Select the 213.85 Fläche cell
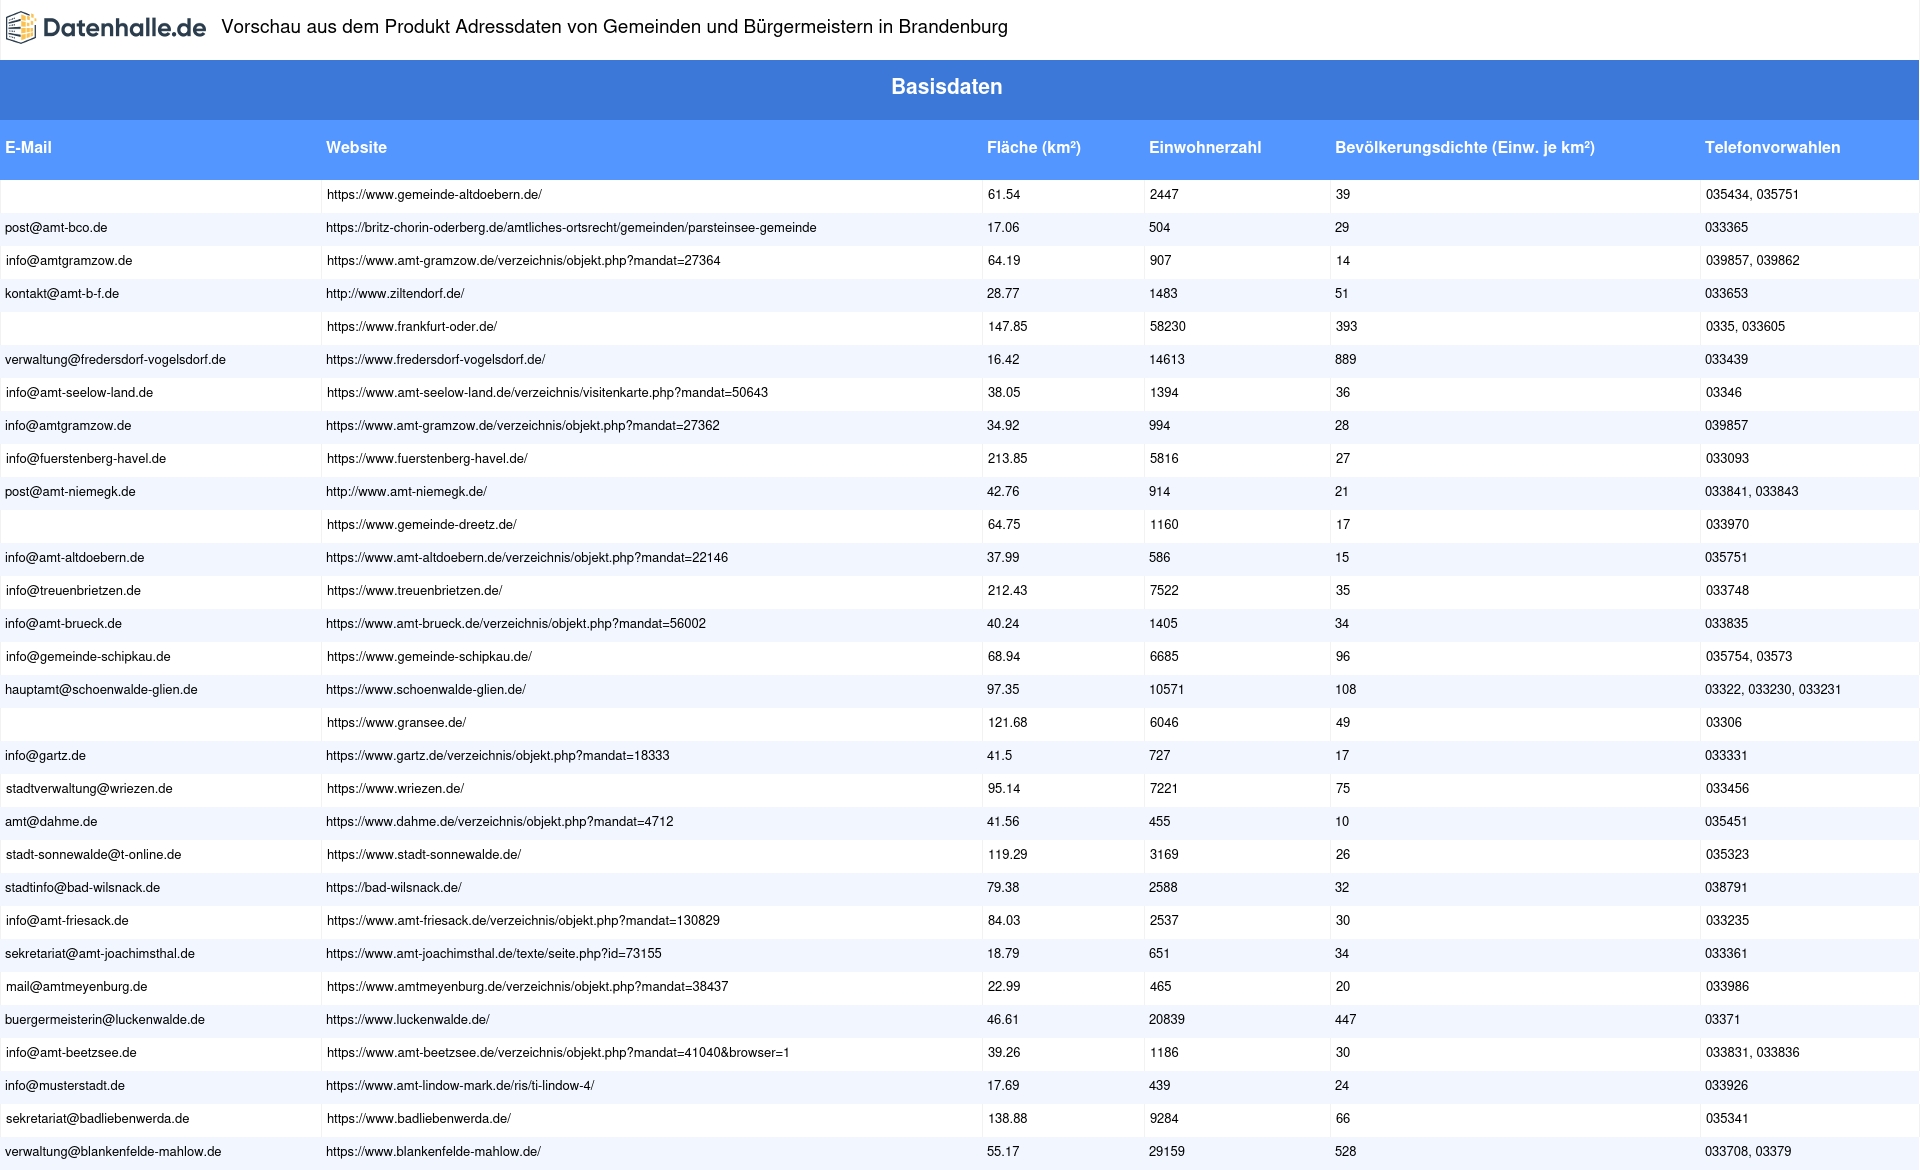This screenshot has height=1170, width=1920. click(1008, 459)
